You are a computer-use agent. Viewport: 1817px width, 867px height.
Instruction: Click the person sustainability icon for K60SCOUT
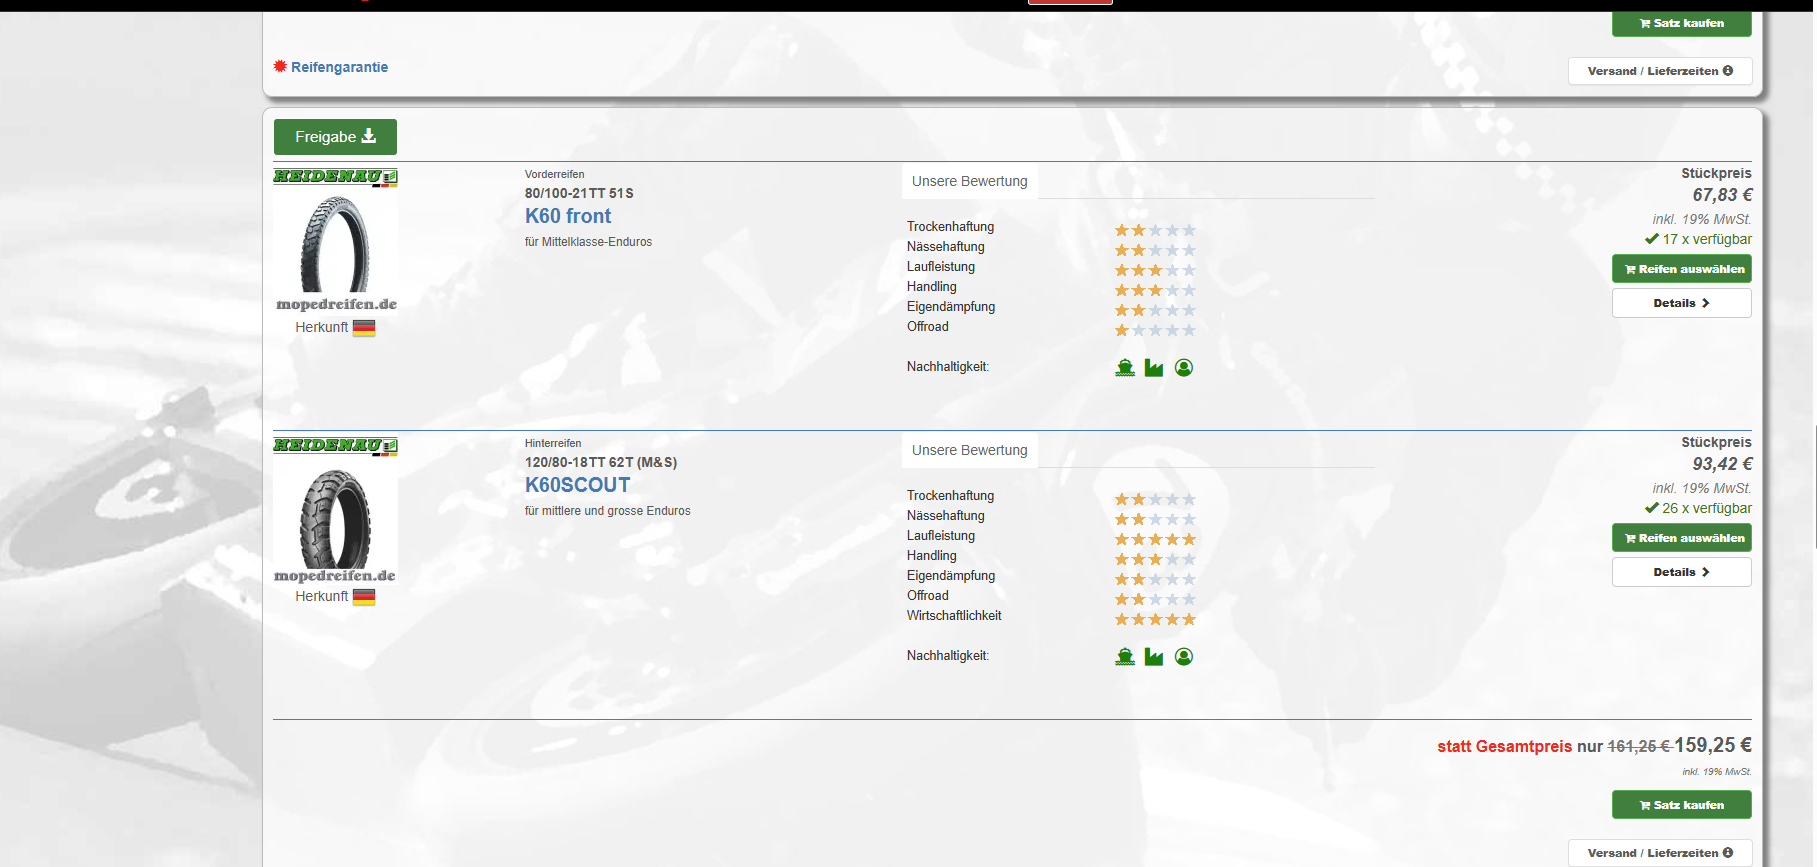(1184, 657)
